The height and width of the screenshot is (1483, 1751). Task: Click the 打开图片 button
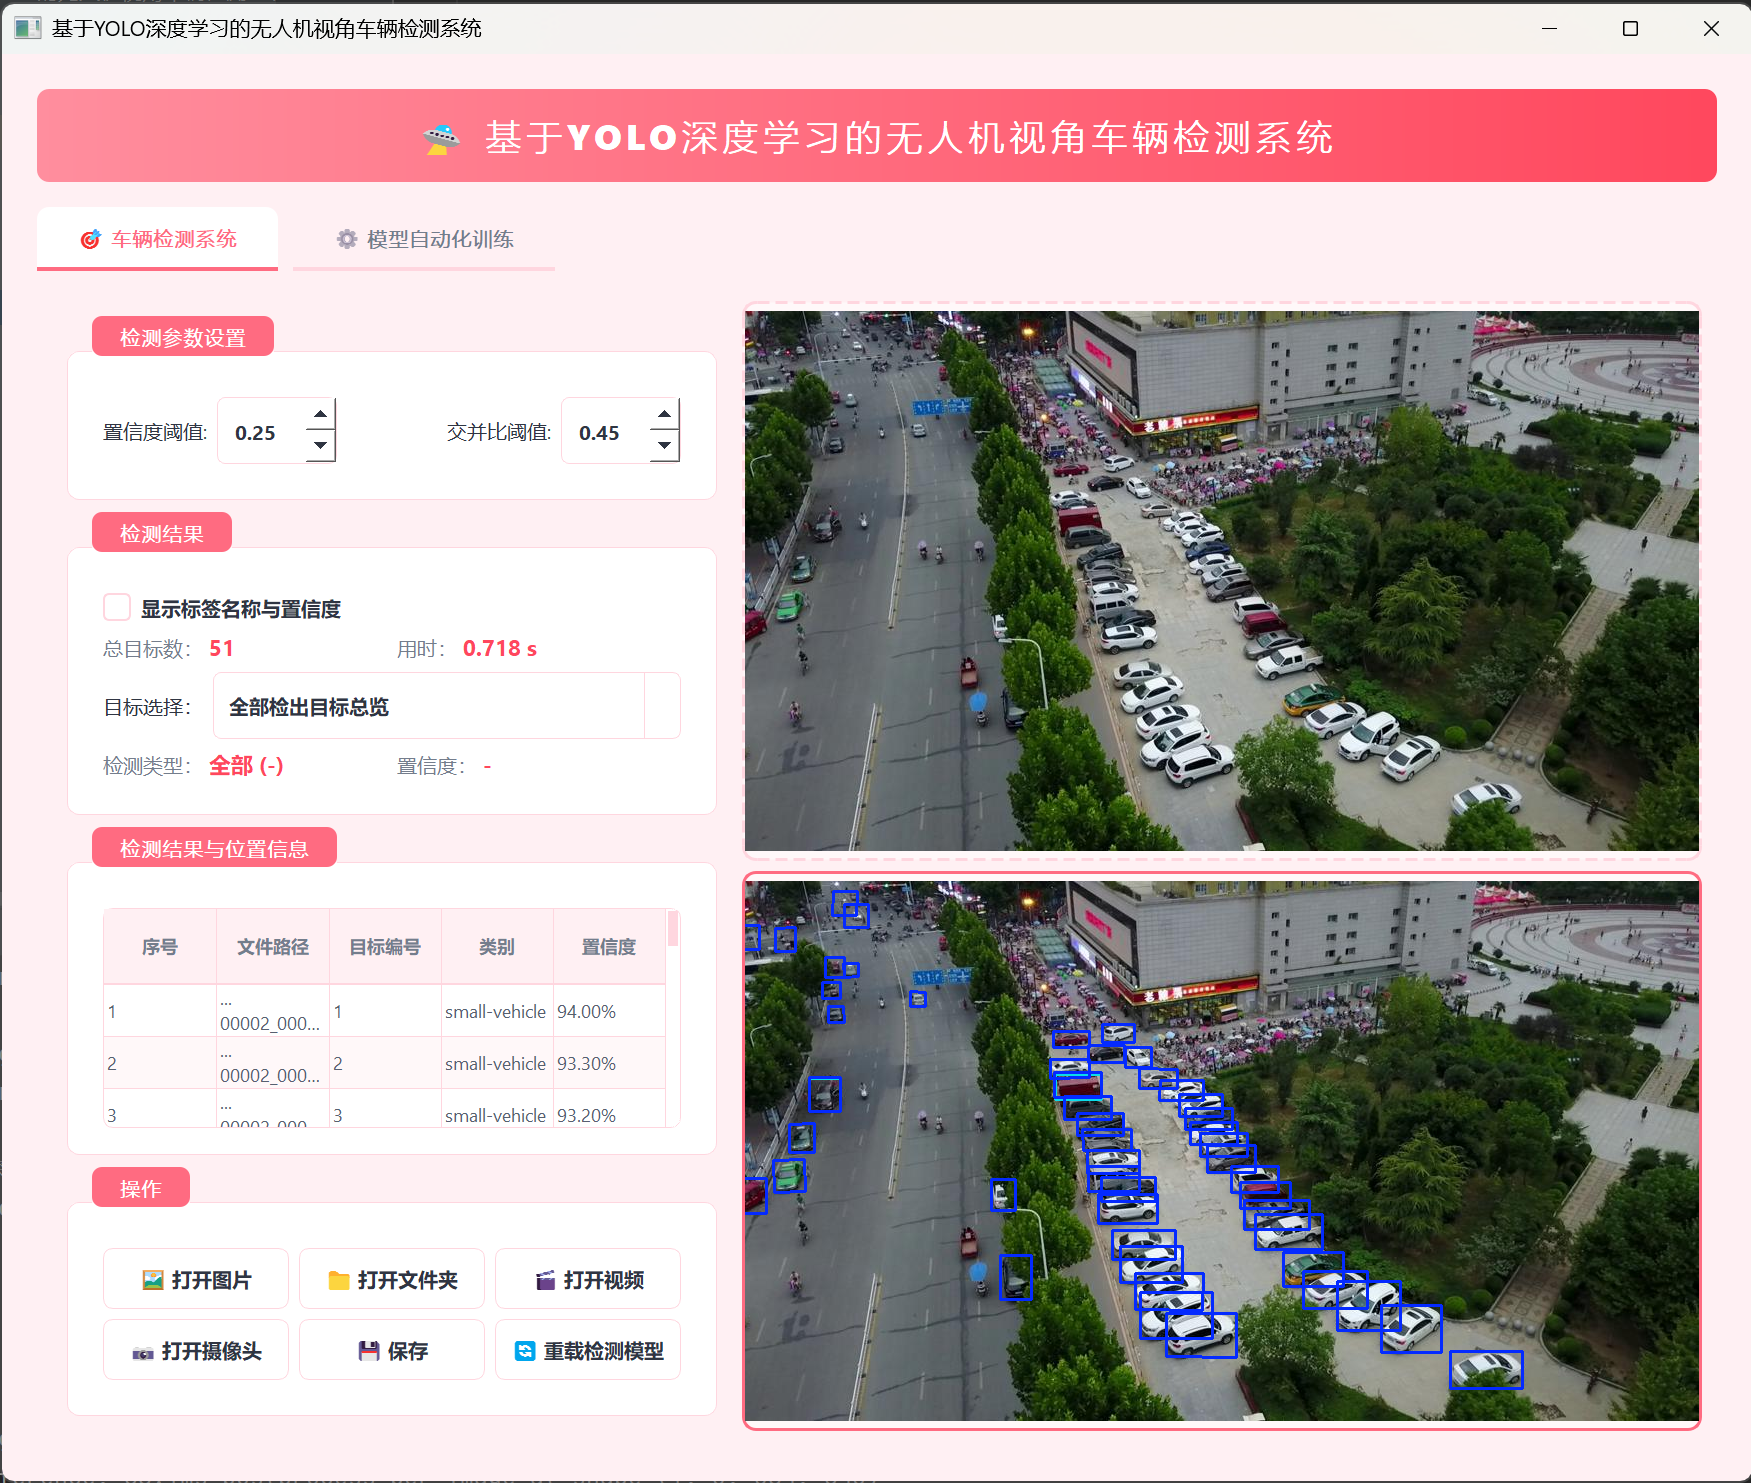(196, 1279)
